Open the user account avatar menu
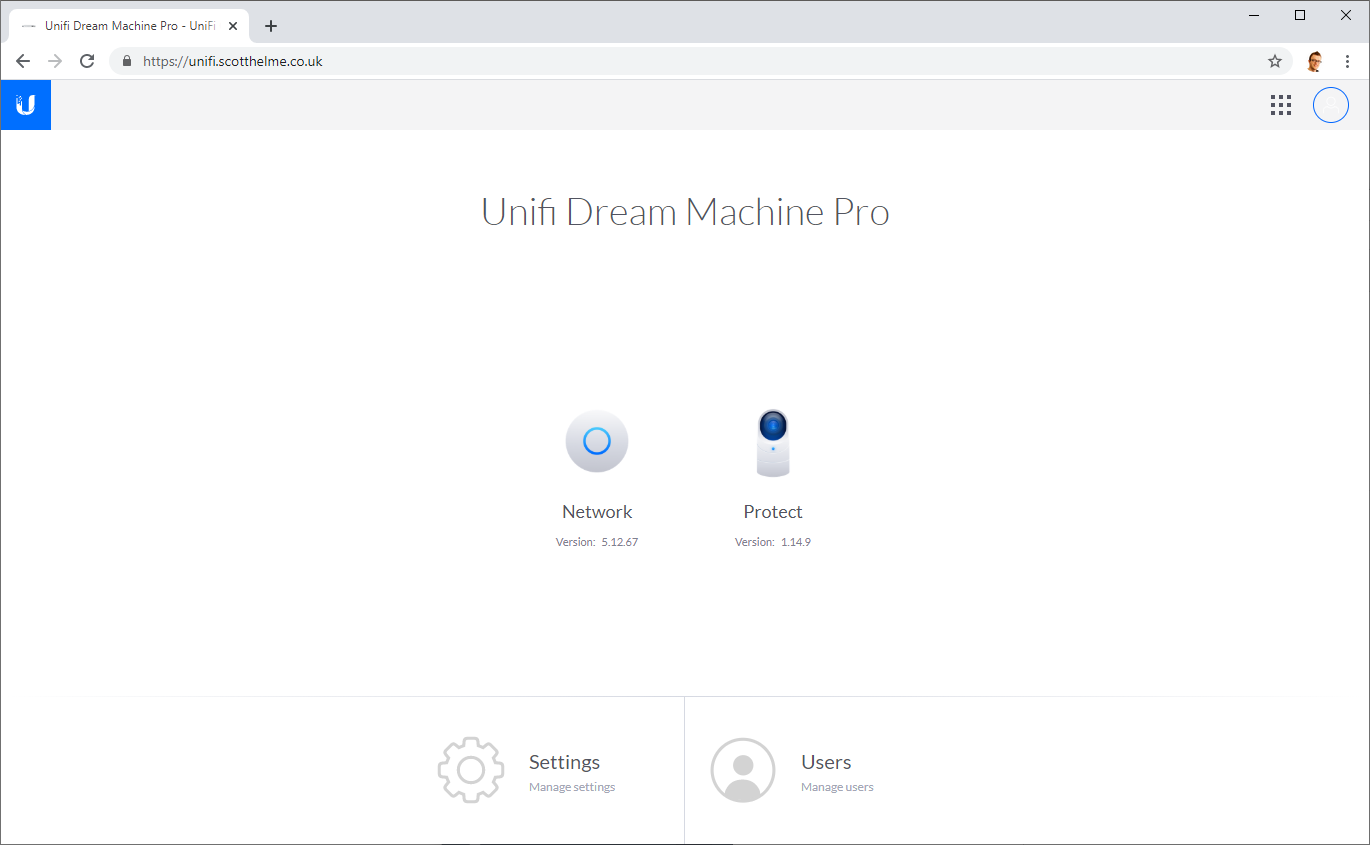 pos(1331,105)
